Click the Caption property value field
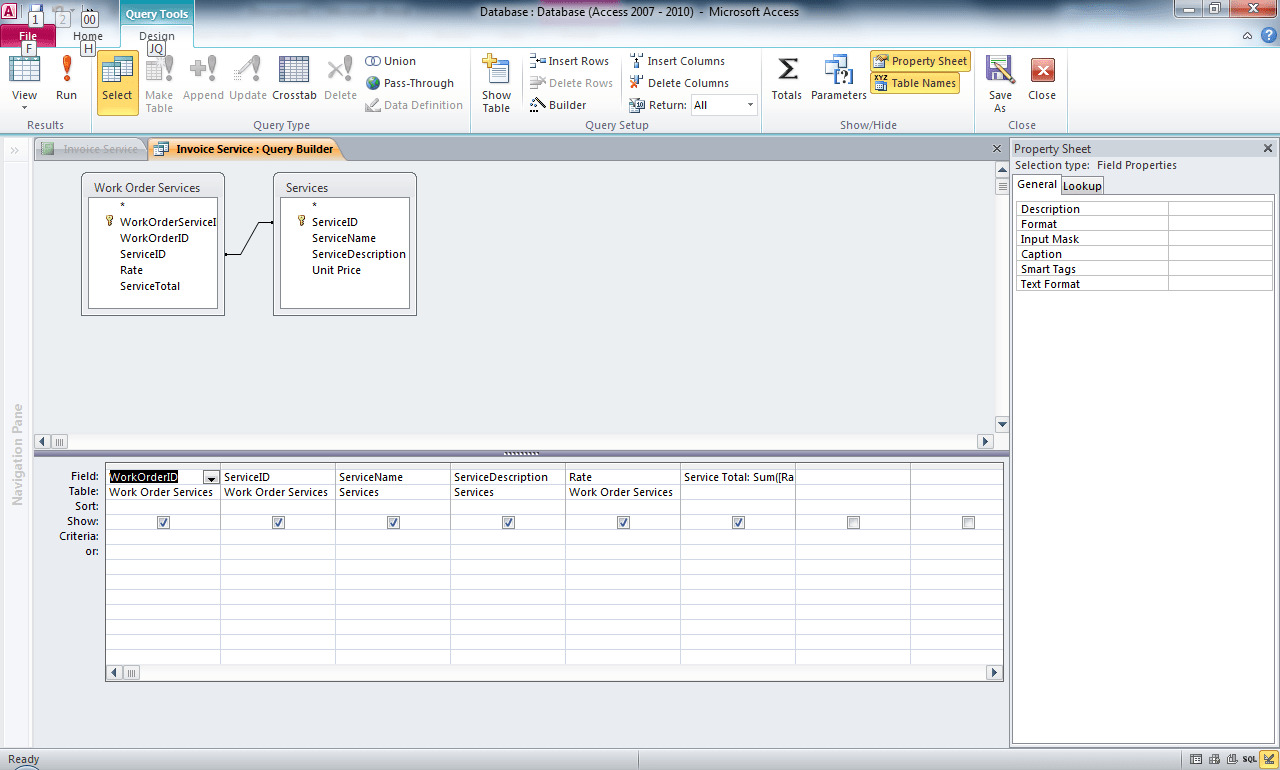This screenshot has height=770, width=1280. coord(1220,254)
